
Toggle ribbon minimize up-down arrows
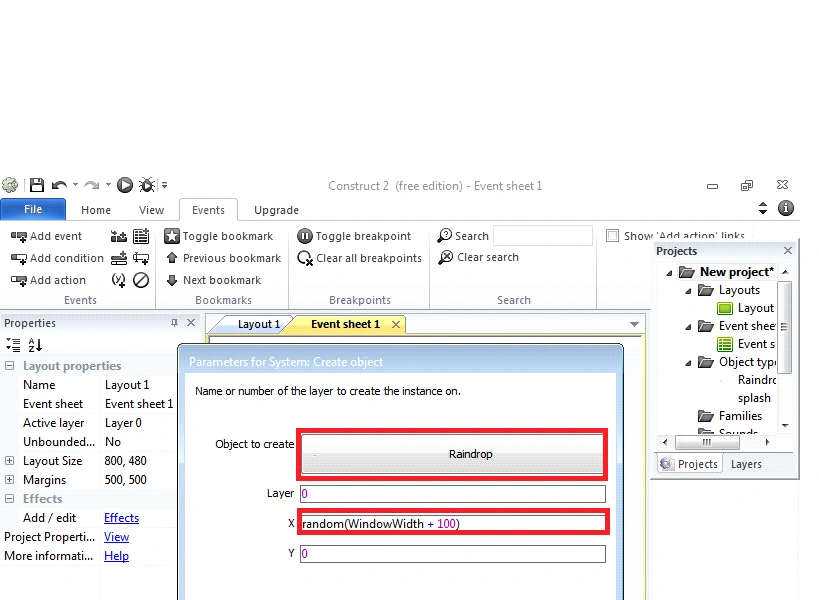point(763,208)
